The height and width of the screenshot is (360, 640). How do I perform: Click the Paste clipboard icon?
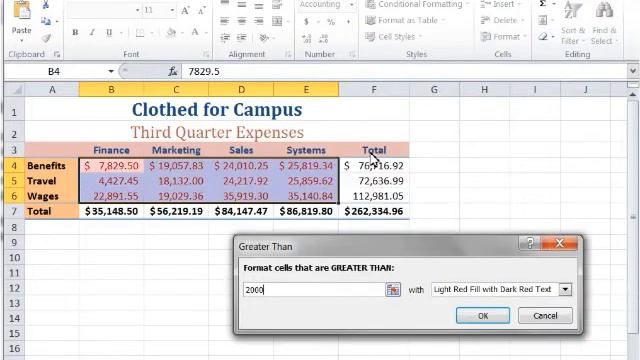tap(22, 10)
